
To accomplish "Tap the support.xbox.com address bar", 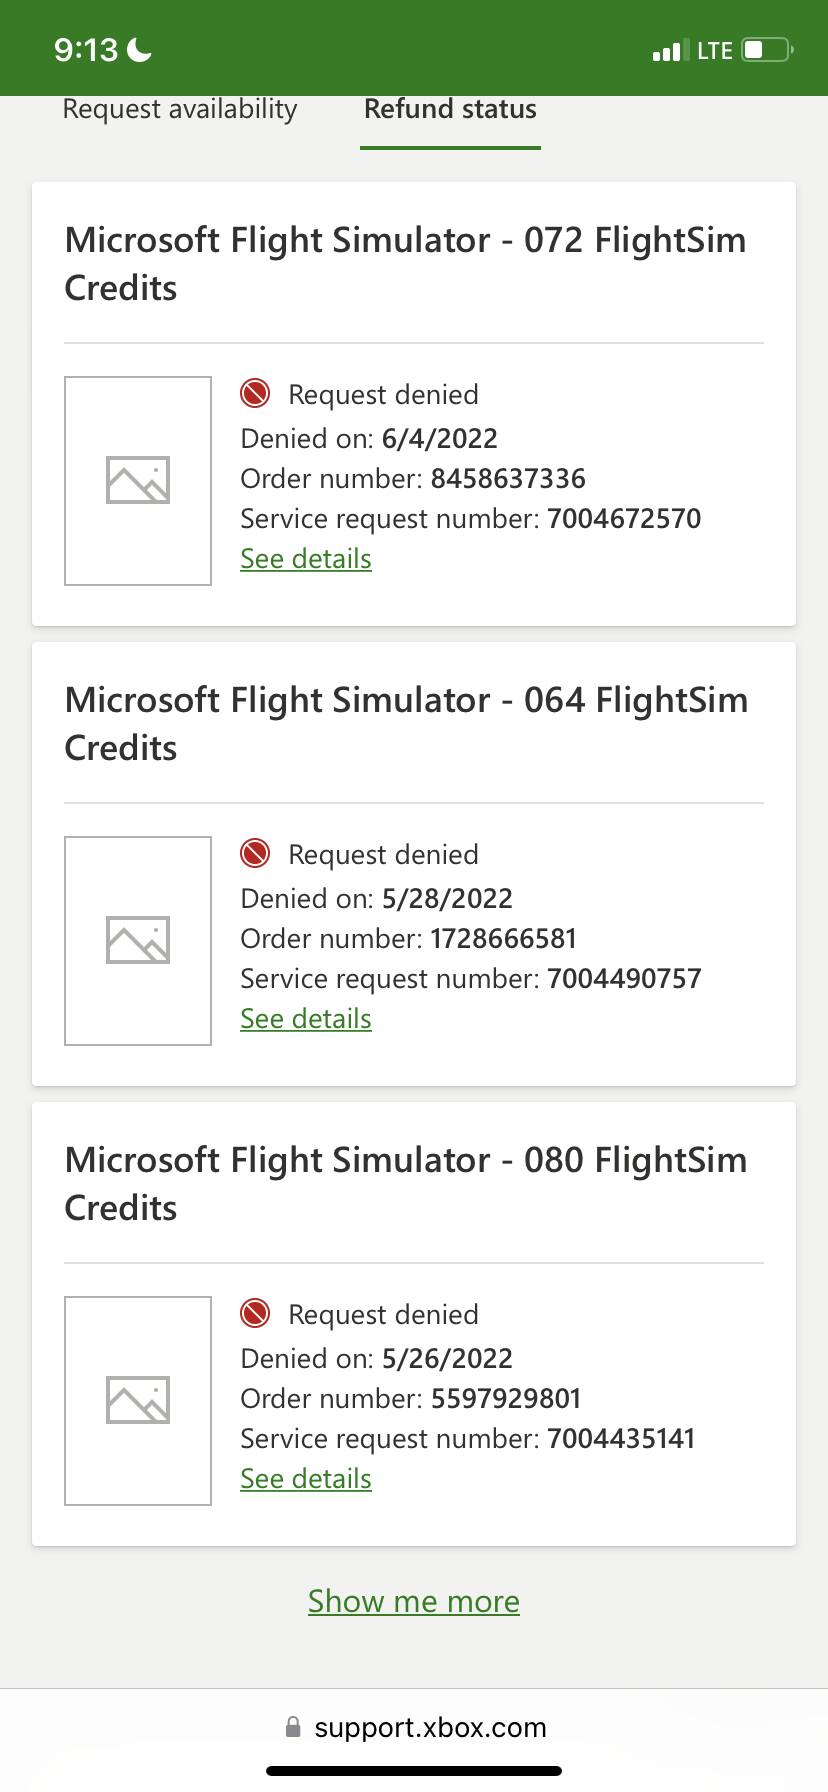I will [x=430, y=1727].
